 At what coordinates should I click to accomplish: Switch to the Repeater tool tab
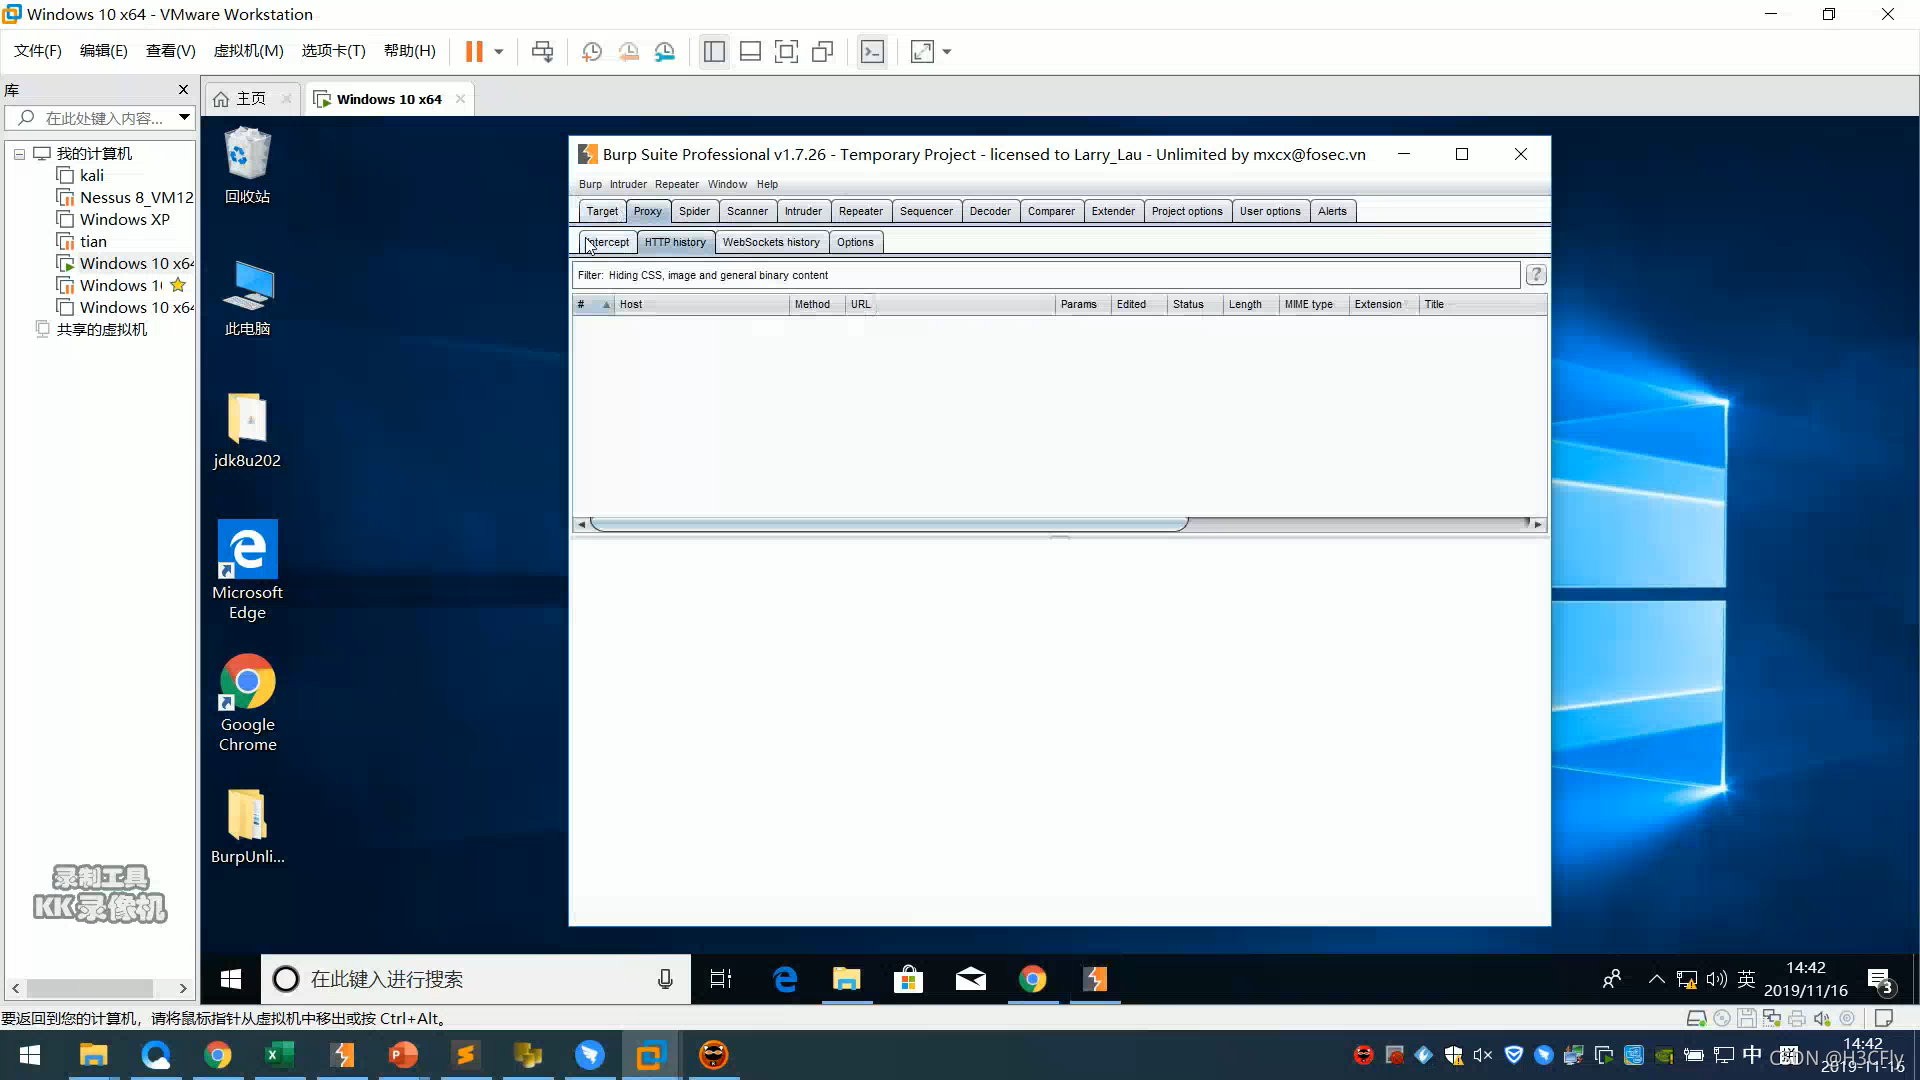click(860, 211)
